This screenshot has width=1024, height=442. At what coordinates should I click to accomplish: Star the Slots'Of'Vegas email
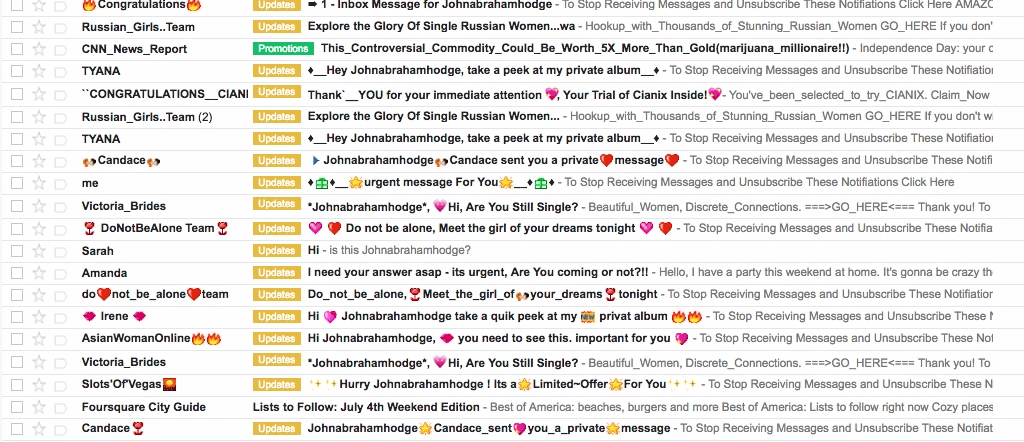coord(39,385)
